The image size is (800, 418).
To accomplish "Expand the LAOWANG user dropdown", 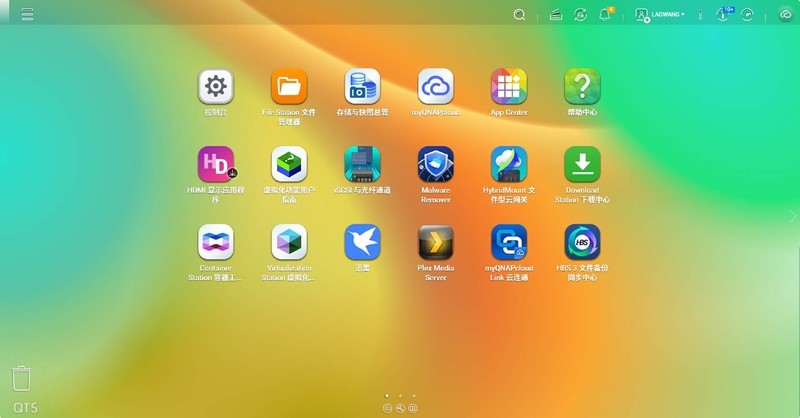I will pos(660,15).
